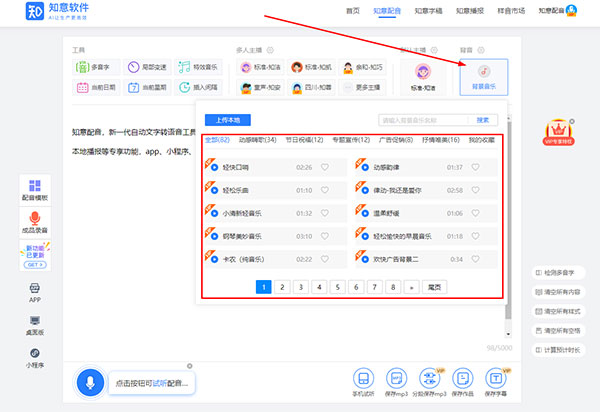Viewport: 600px width, 412px height.
Task: Click the 搜索 search button
Action: (482, 120)
